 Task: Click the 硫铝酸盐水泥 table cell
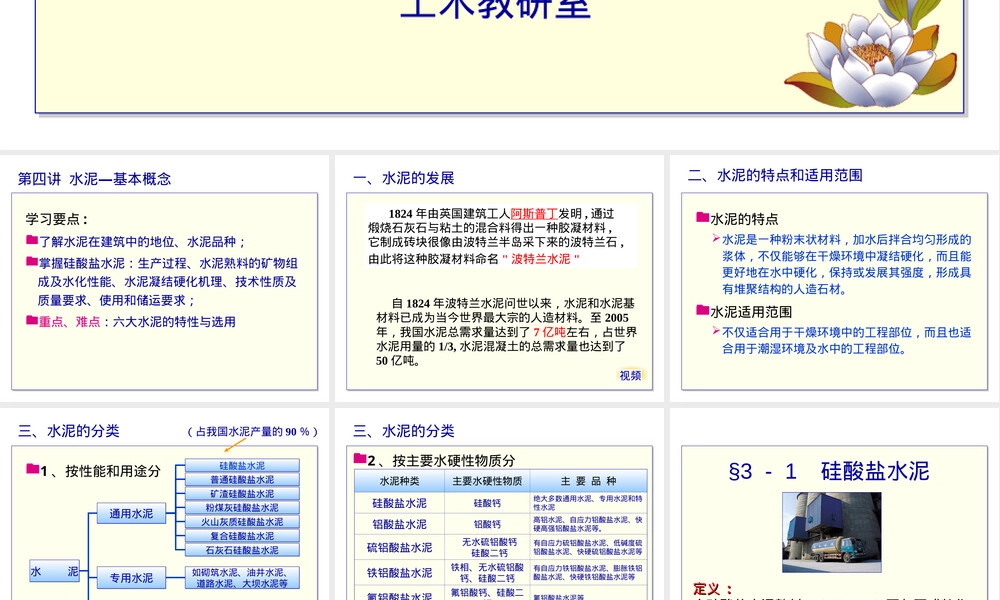pos(399,547)
